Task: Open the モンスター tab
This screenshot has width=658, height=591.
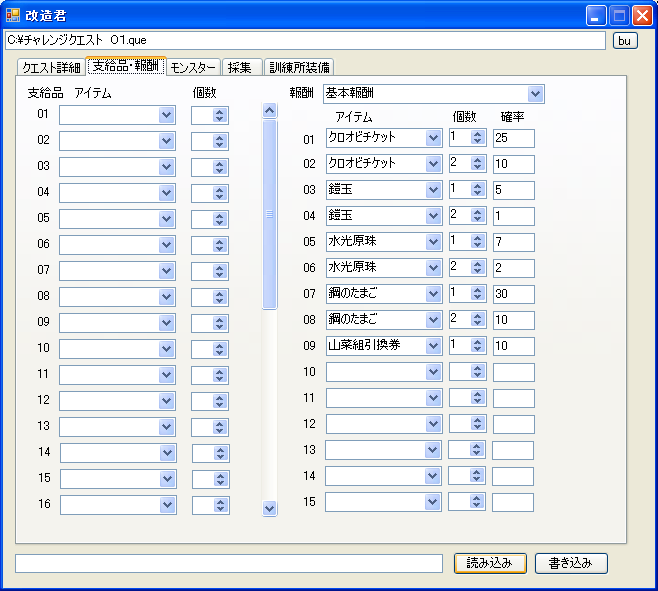Action: click(192, 68)
